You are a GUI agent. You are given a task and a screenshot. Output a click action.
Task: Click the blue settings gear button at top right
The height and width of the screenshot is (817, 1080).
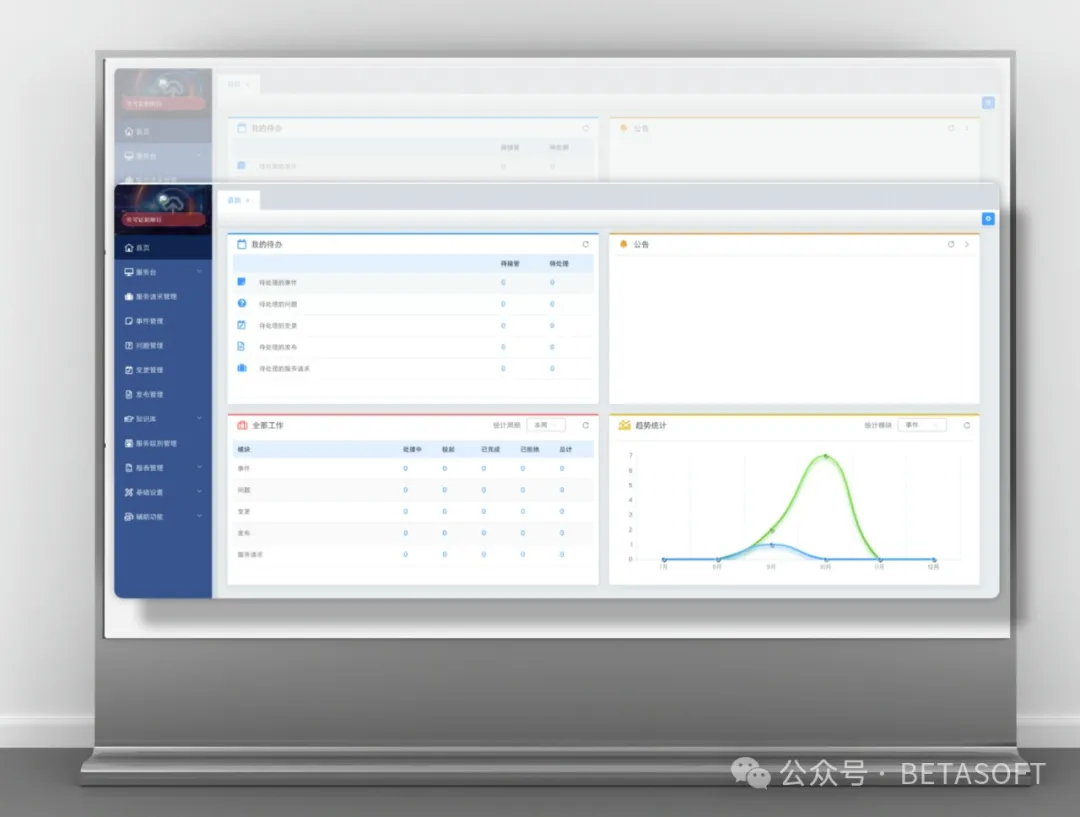(x=988, y=218)
